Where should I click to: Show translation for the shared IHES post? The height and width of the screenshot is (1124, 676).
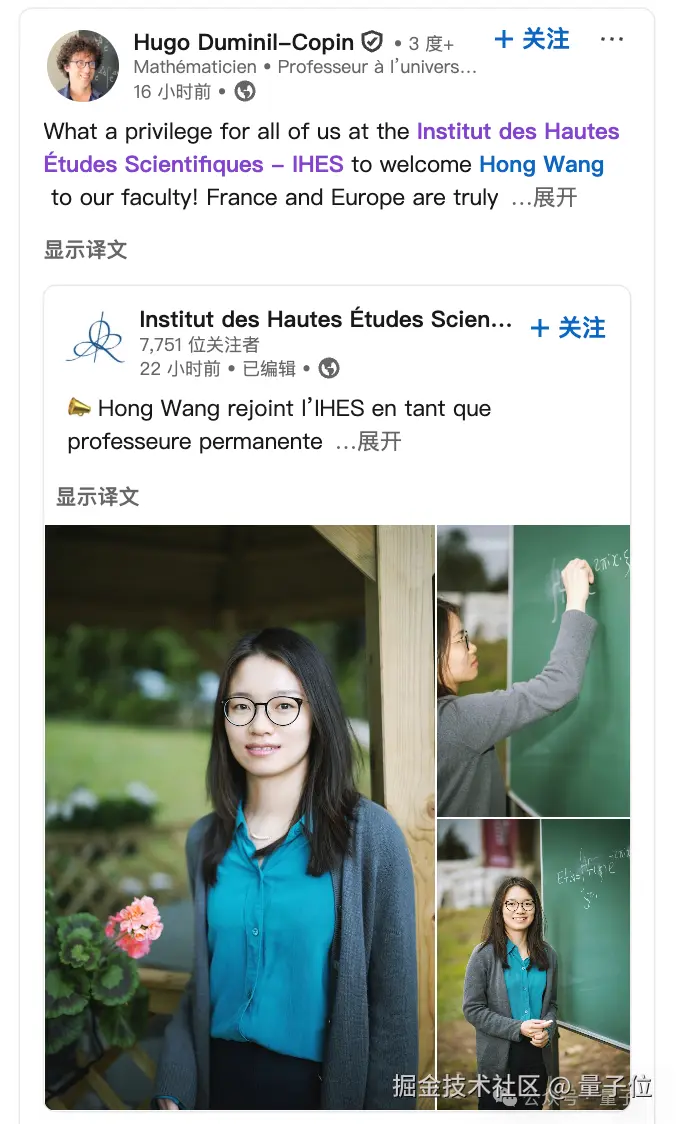click(x=97, y=496)
